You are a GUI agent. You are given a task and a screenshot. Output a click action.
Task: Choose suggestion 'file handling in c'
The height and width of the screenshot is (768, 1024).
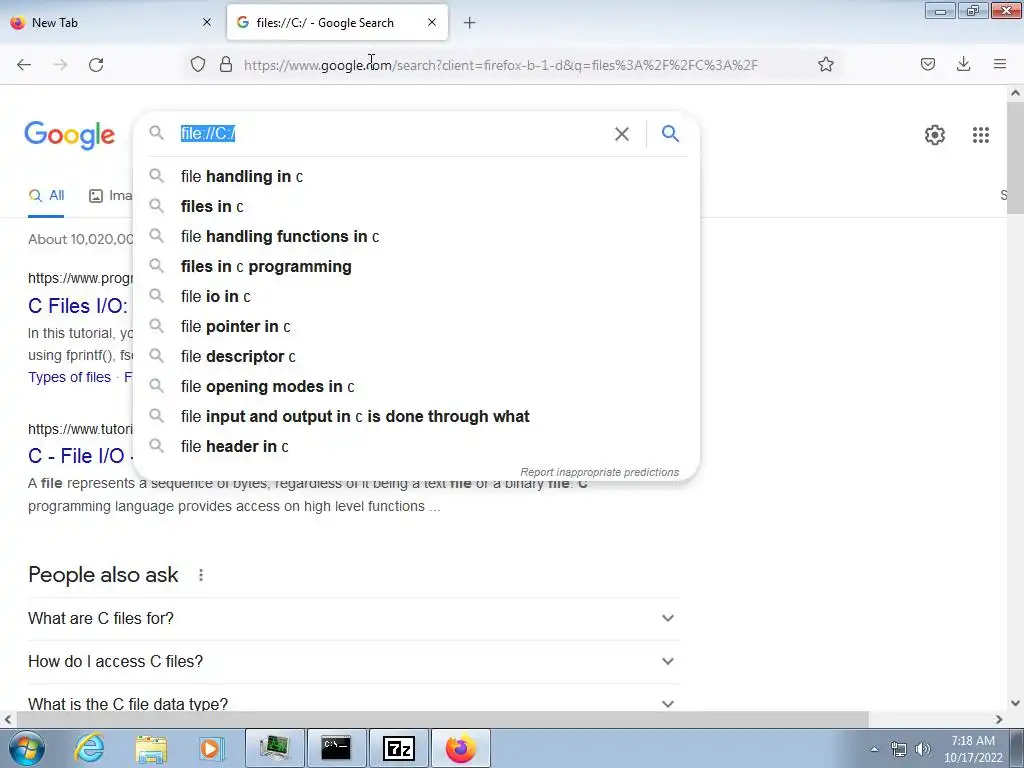tap(416, 176)
